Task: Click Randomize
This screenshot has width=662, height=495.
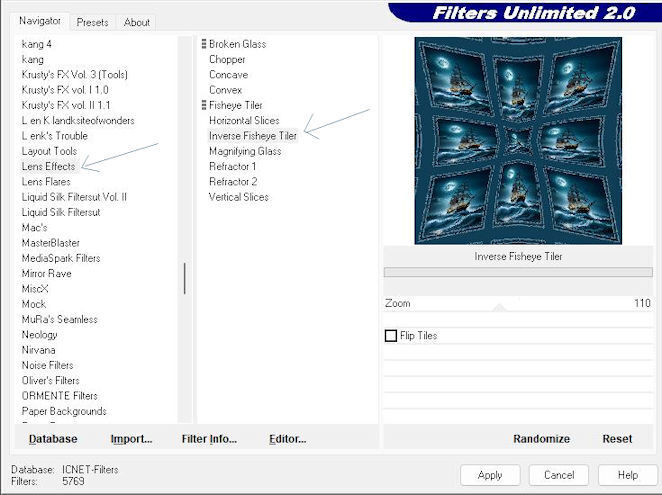Action: (541, 439)
